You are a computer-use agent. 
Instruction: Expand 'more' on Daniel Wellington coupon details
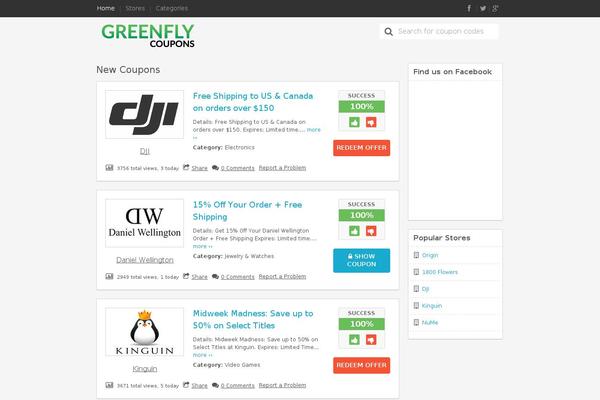pyautogui.click(x=202, y=246)
